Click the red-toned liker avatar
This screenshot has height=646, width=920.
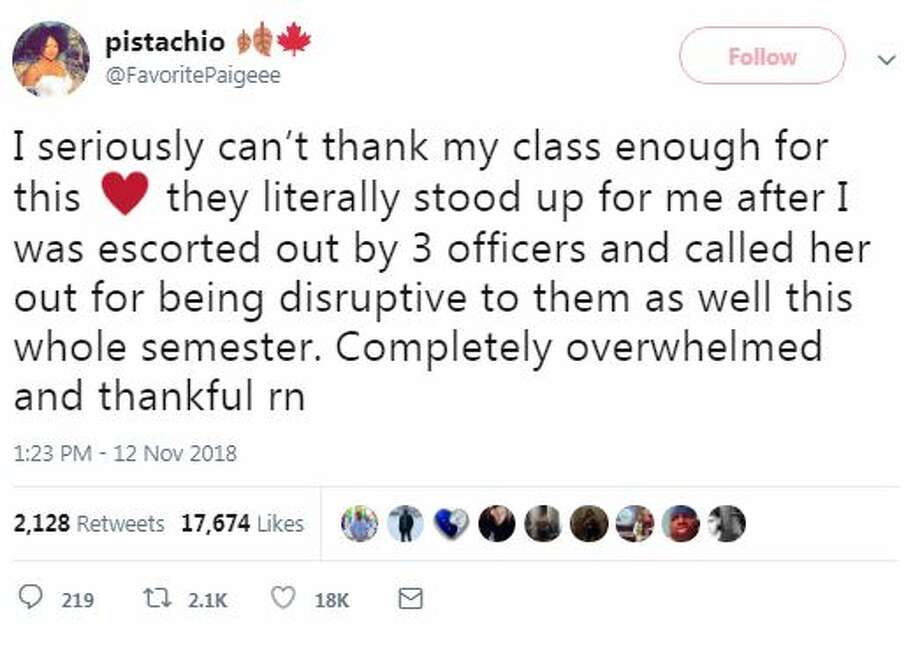point(681,523)
